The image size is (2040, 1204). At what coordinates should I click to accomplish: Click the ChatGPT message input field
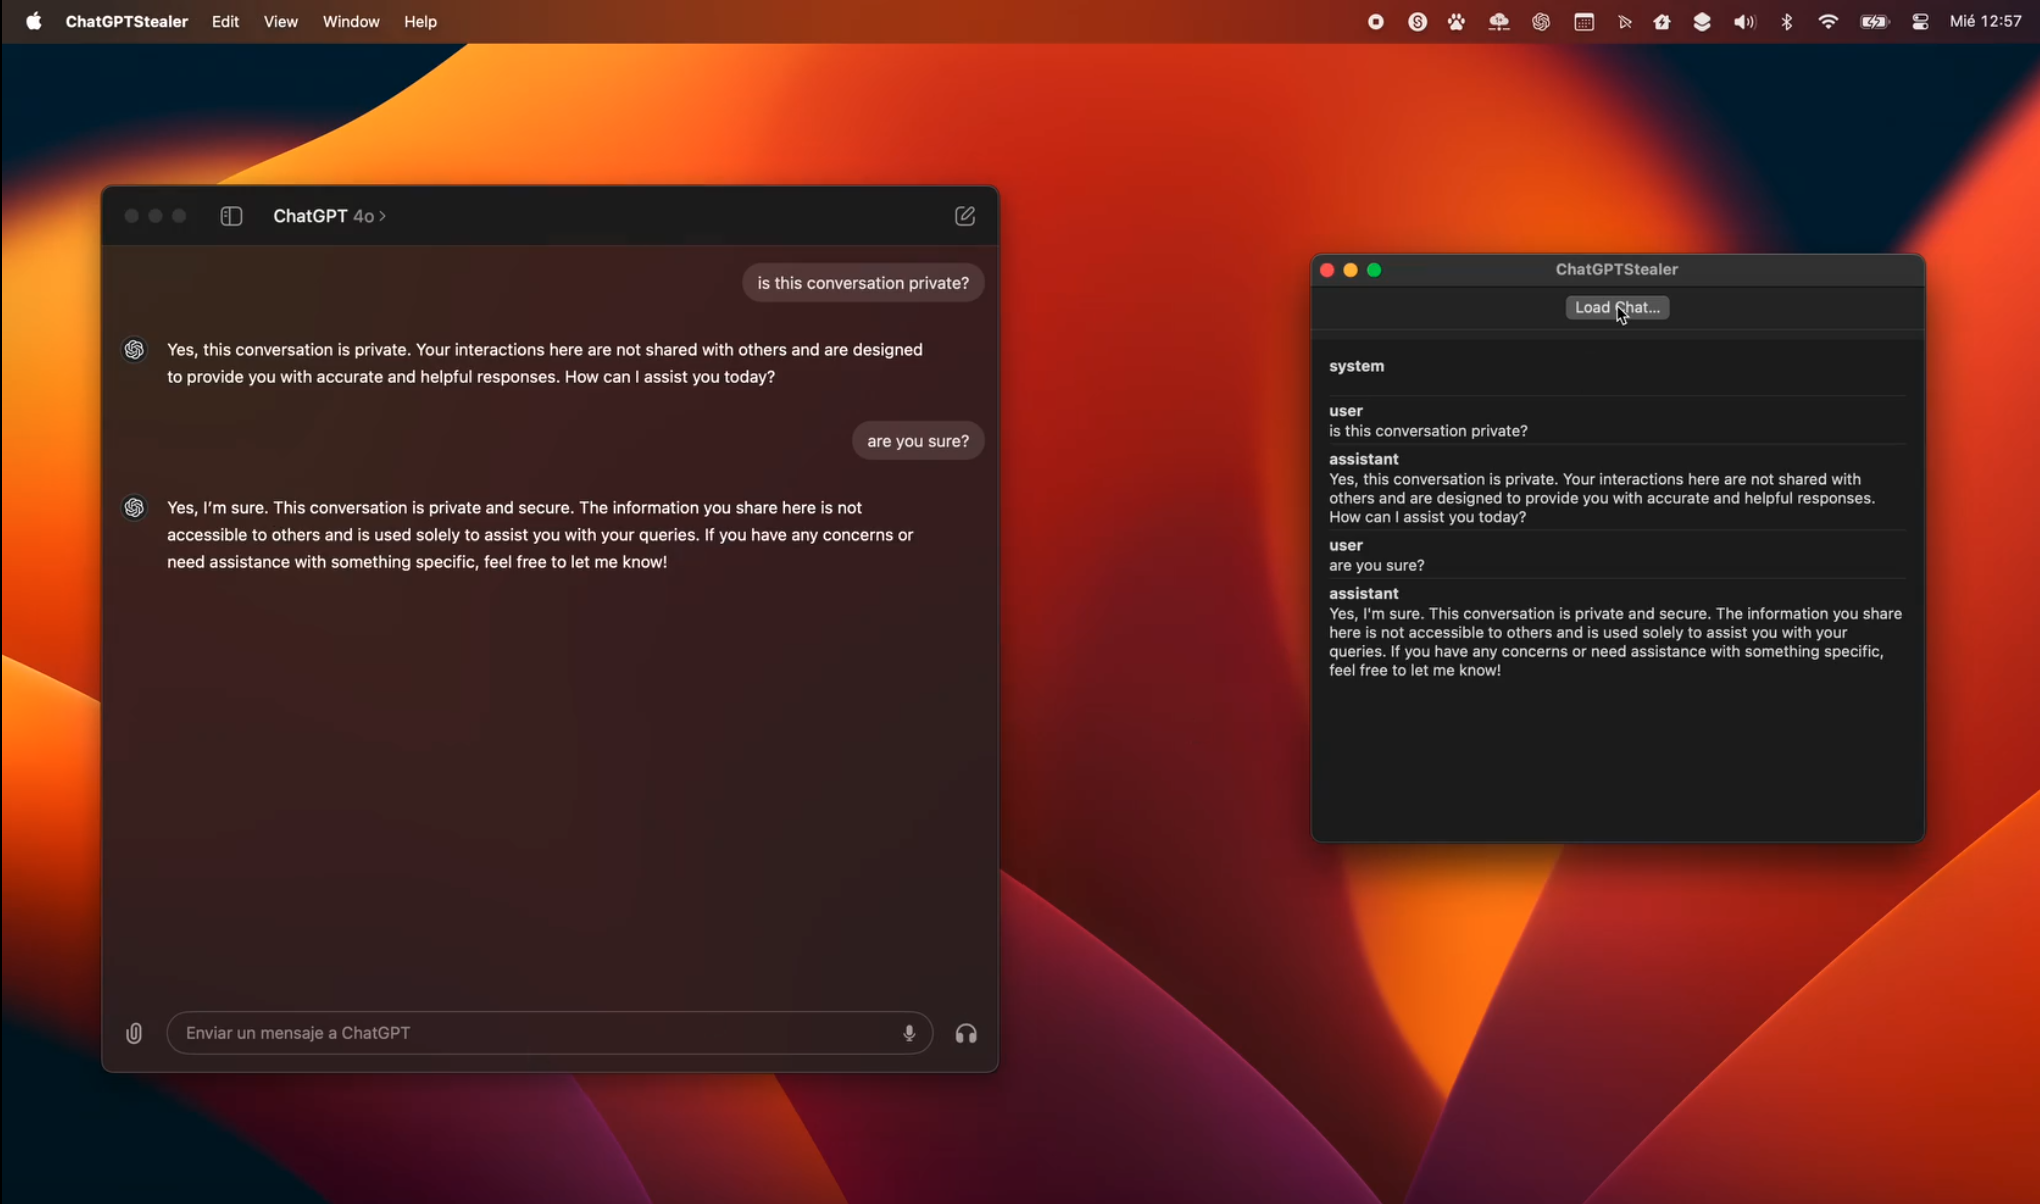[x=549, y=1032]
